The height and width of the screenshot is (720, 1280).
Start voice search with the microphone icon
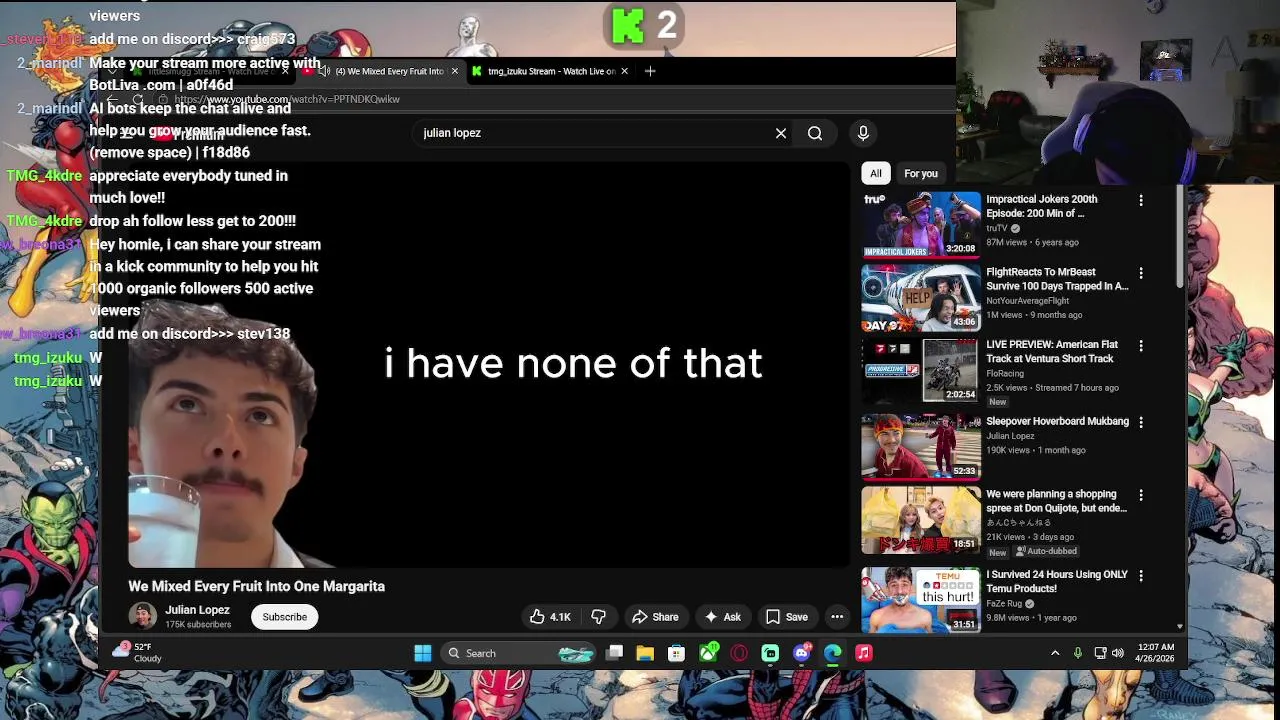coord(863,133)
